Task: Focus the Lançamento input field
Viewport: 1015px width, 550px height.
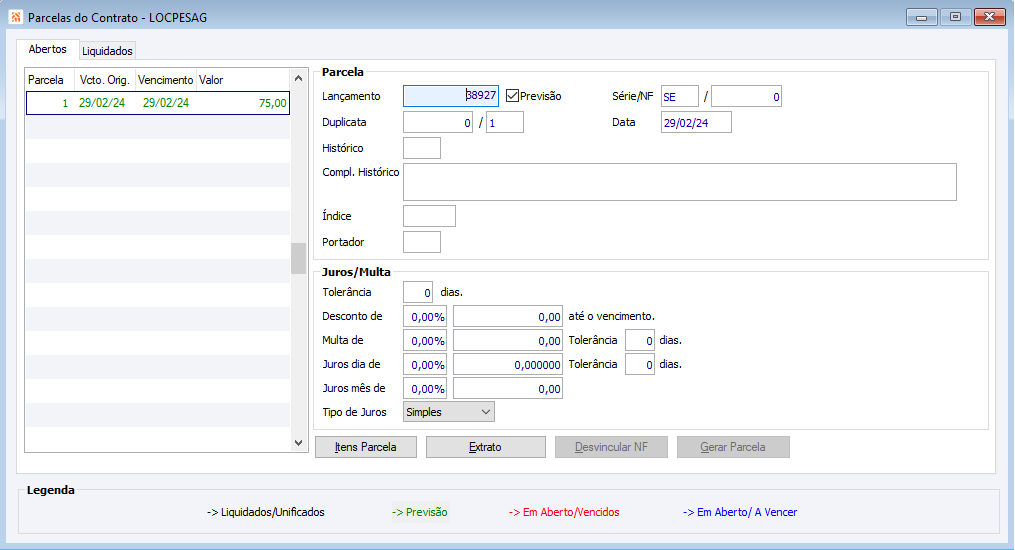Action: [x=451, y=96]
